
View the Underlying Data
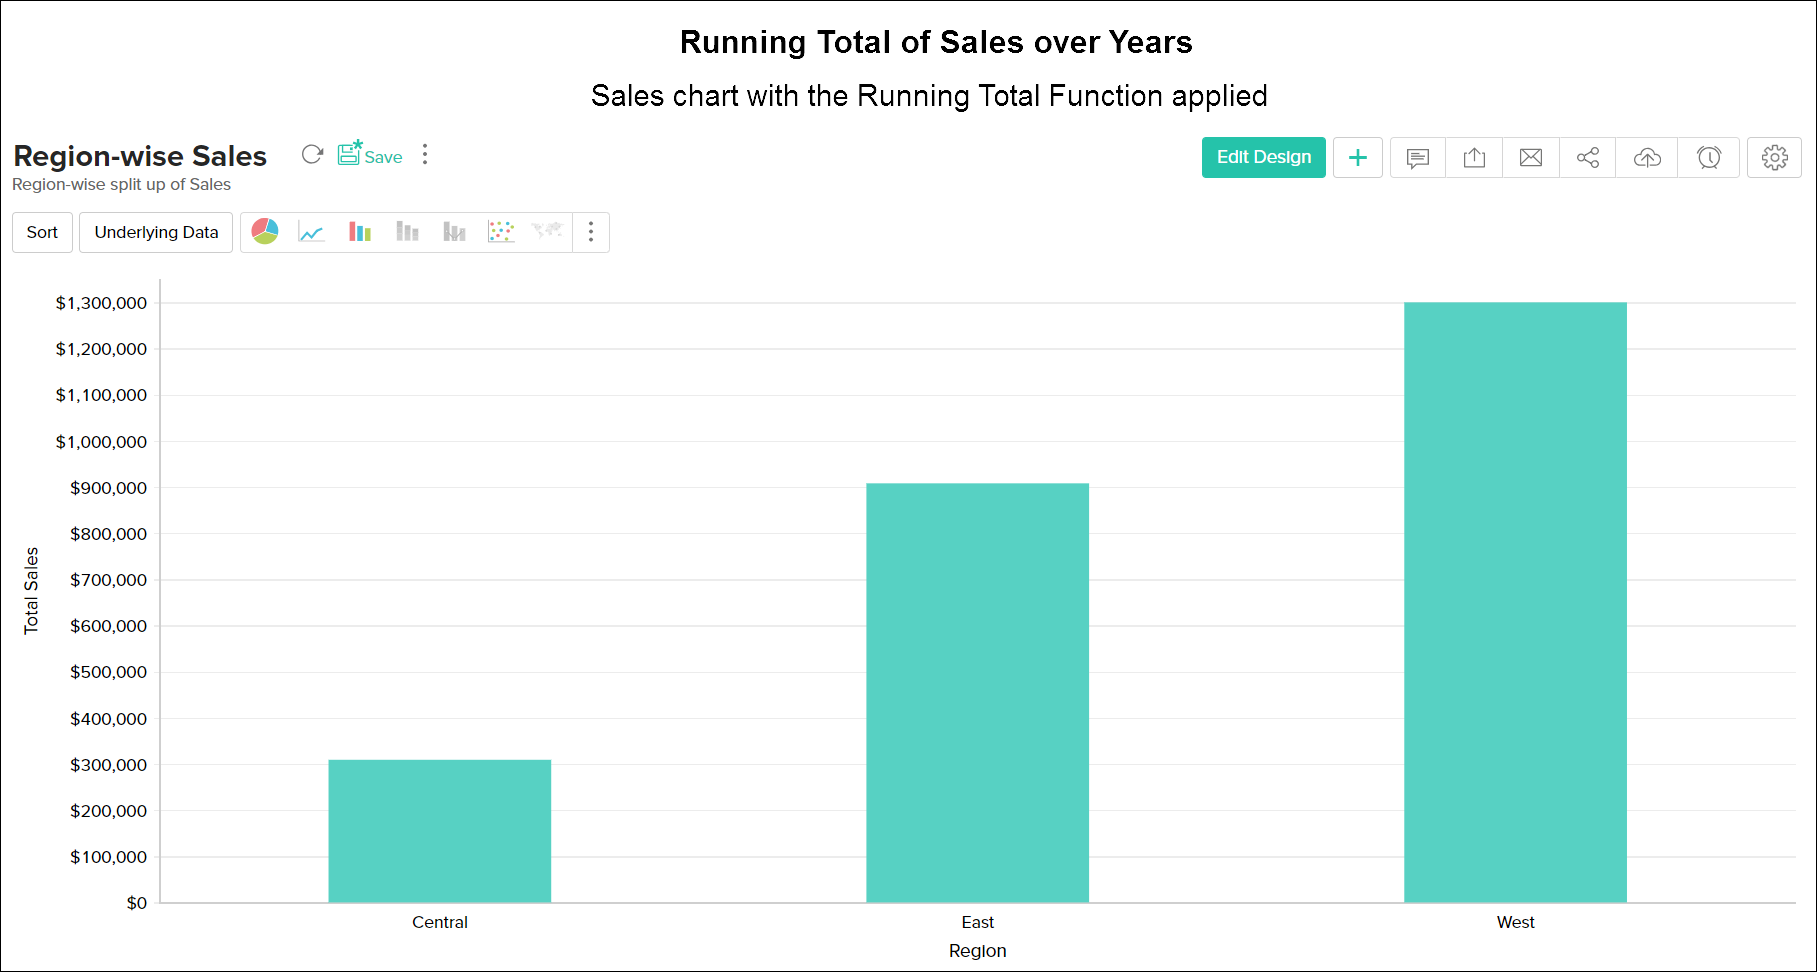156,232
